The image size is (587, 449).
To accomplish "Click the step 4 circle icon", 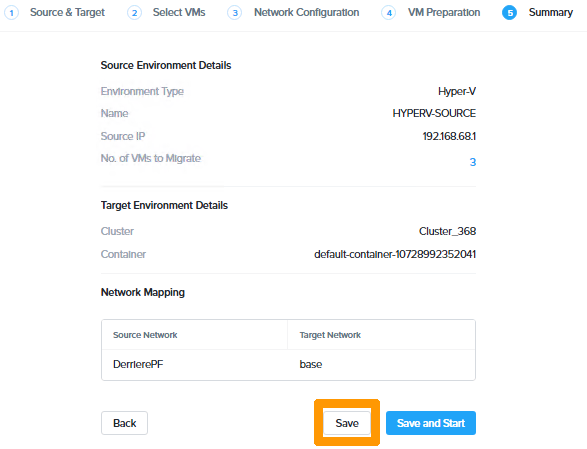I will click(x=389, y=13).
